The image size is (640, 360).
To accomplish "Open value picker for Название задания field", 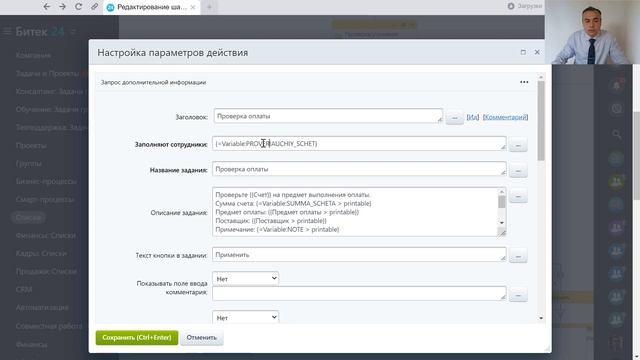I will pyautogui.click(x=518, y=171).
